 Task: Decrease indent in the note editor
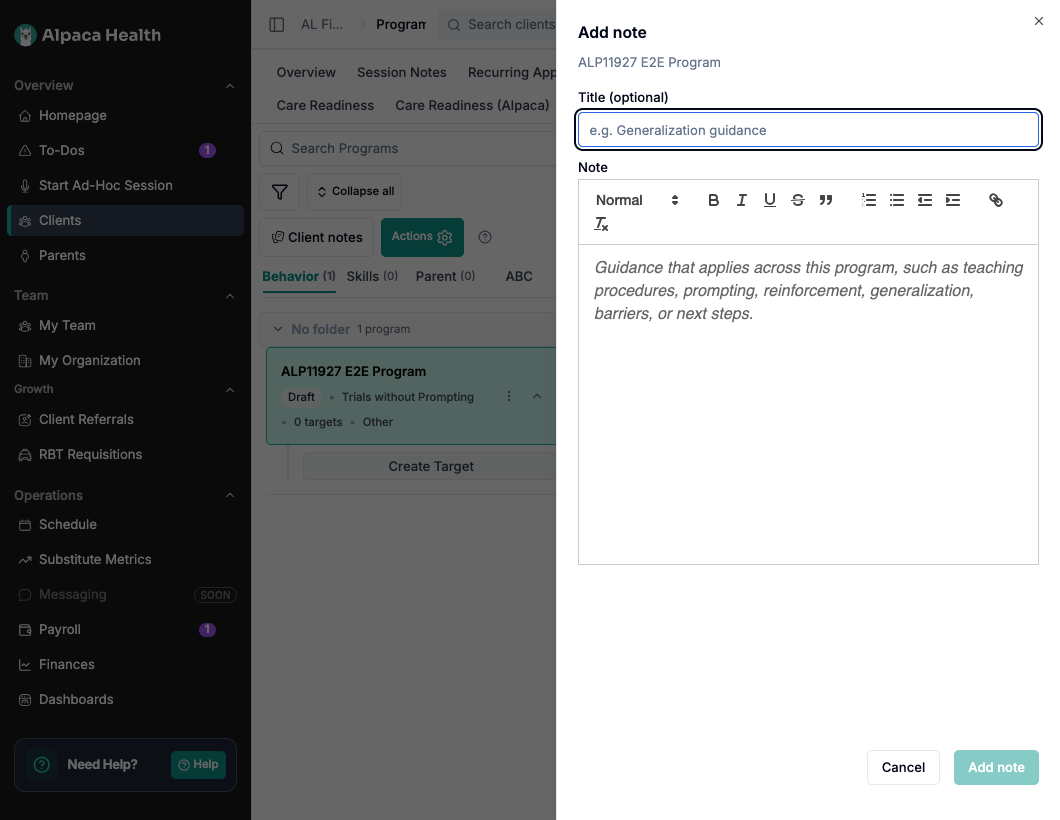pos(925,200)
